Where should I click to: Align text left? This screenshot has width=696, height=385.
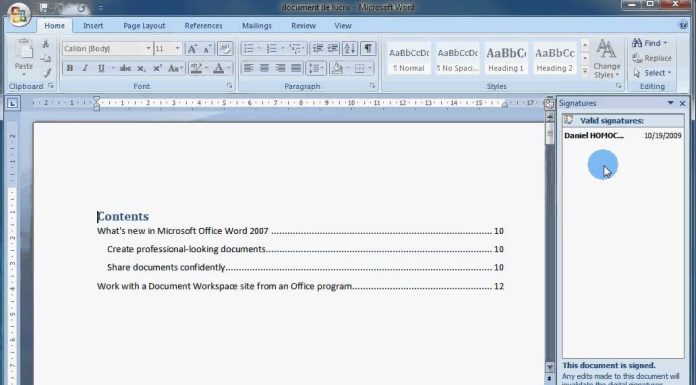click(249, 68)
